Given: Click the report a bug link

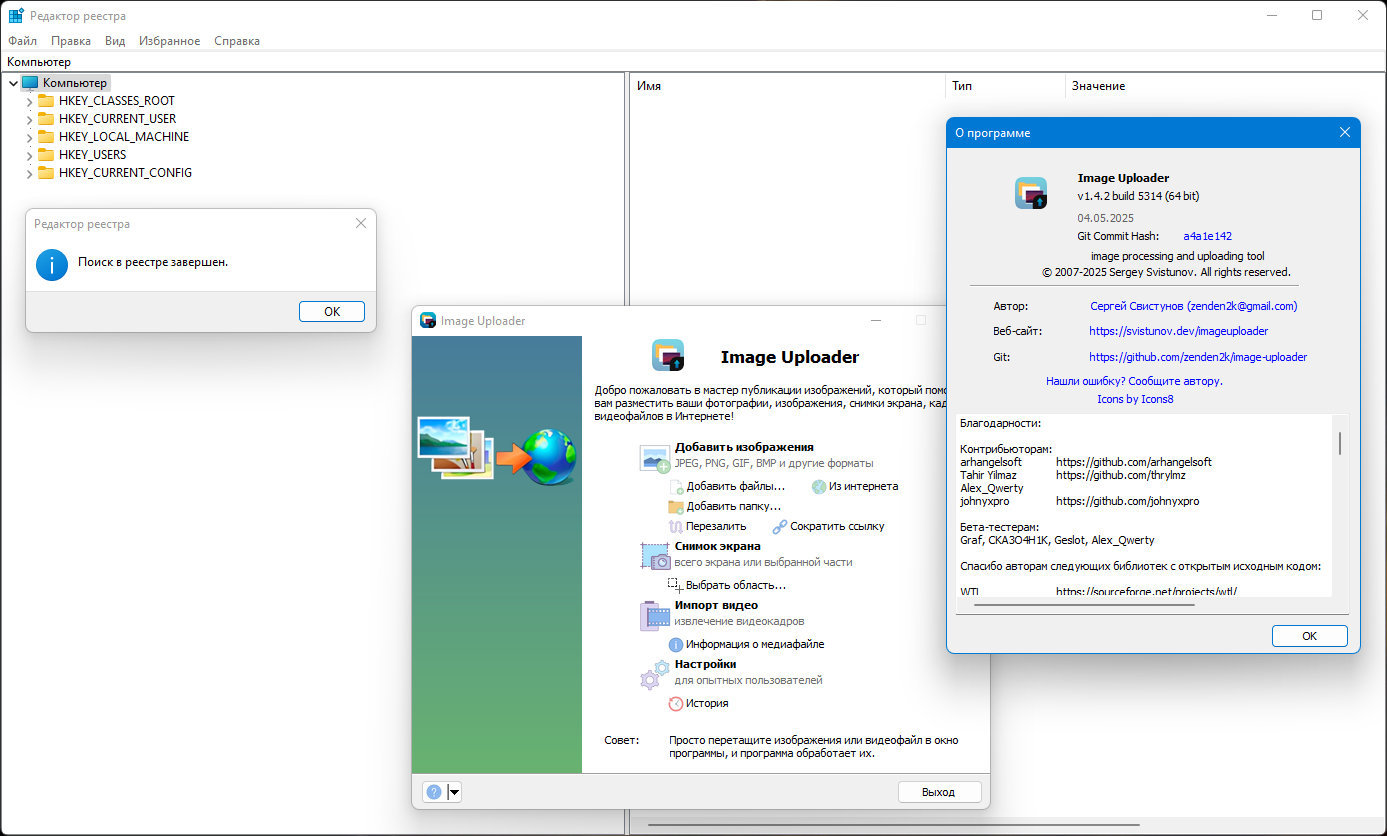Looking at the screenshot, I should coord(1134,381).
